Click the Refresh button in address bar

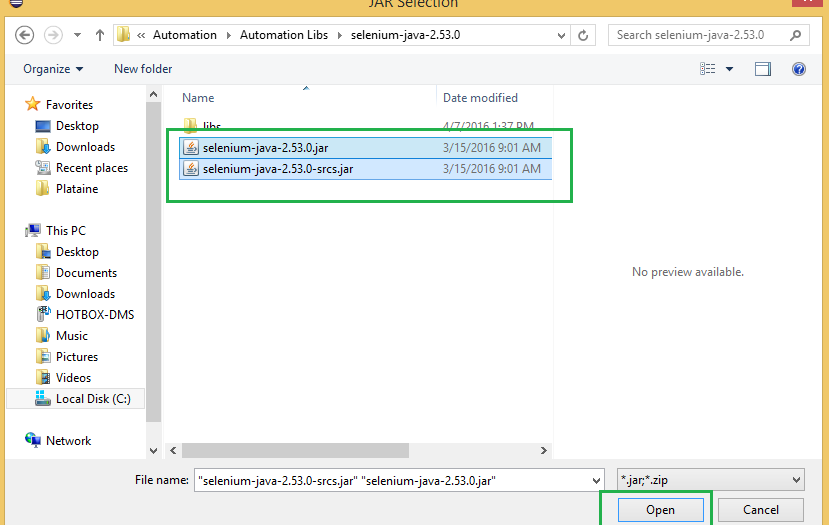click(583, 35)
